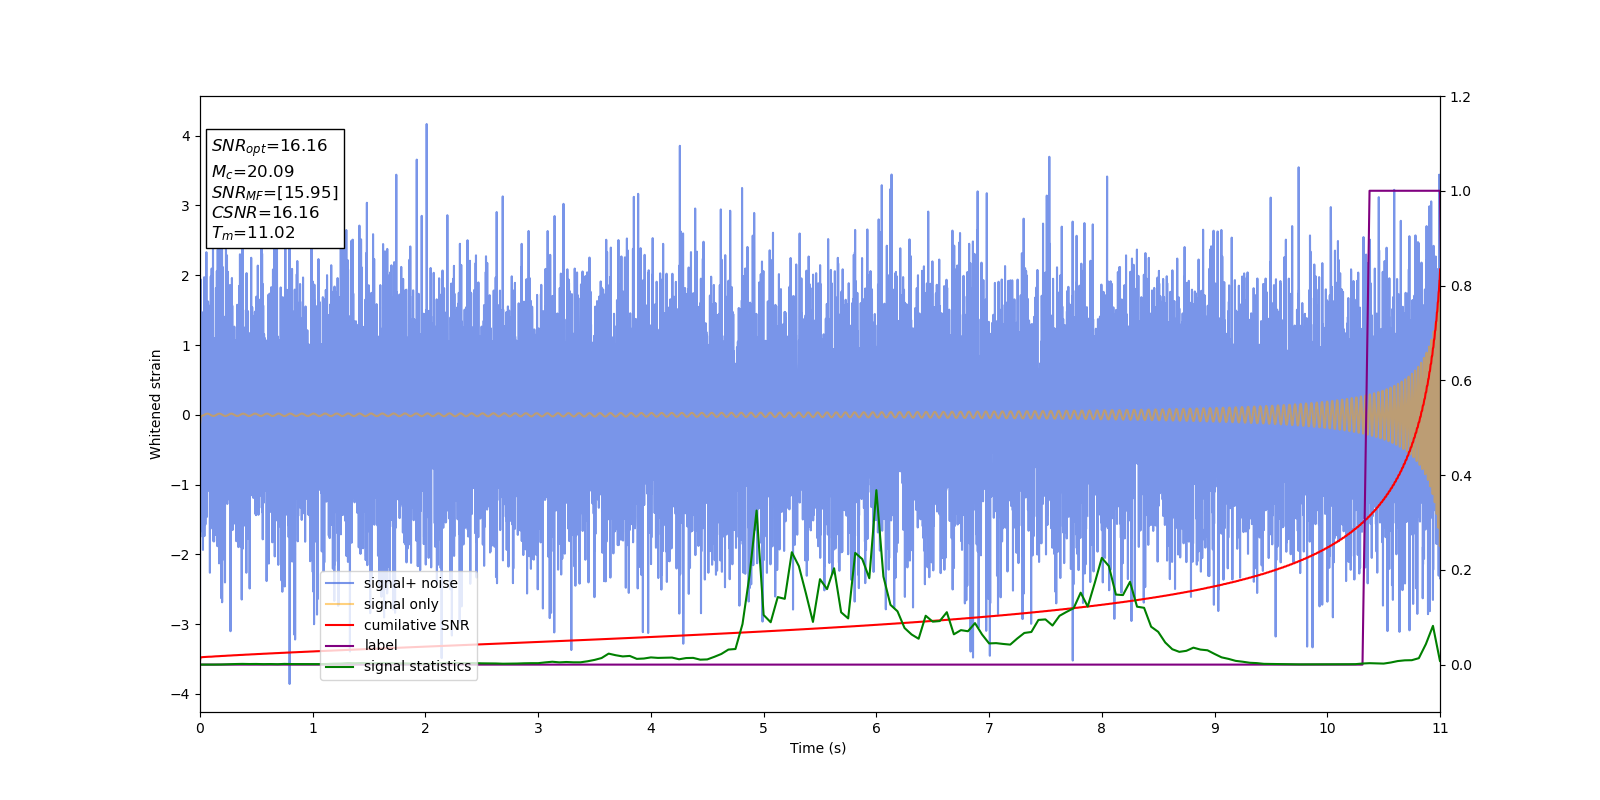Viewport: 1600px width, 800px height.
Task: Click the 'Whitened strain' y-axis label
Action: tap(155, 404)
